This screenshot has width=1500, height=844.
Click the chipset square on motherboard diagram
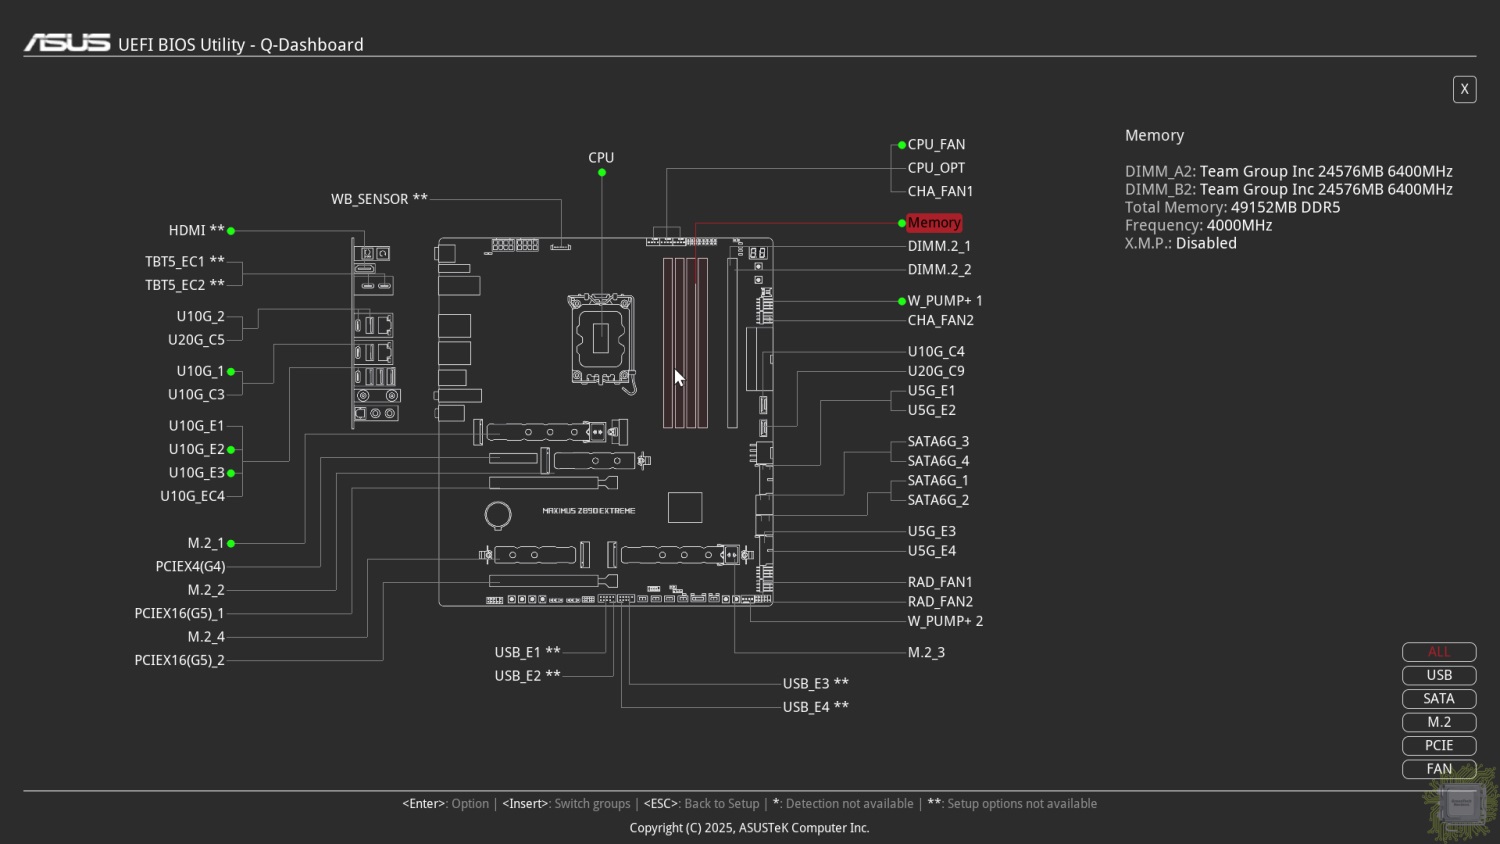pyautogui.click(x=685, y=507)
